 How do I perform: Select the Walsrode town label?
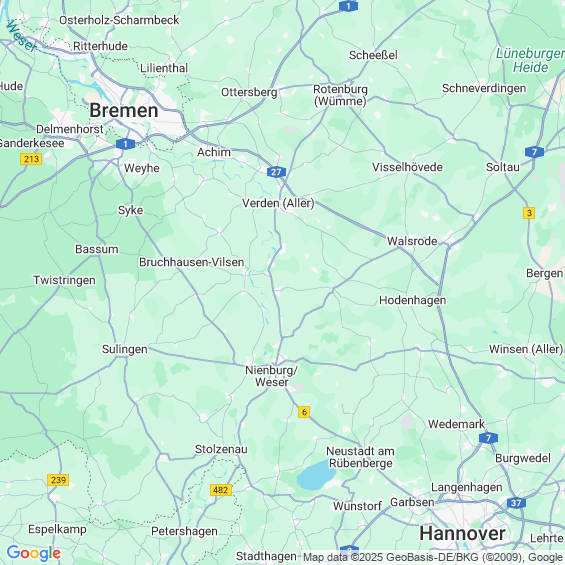[x=412, y=241]
